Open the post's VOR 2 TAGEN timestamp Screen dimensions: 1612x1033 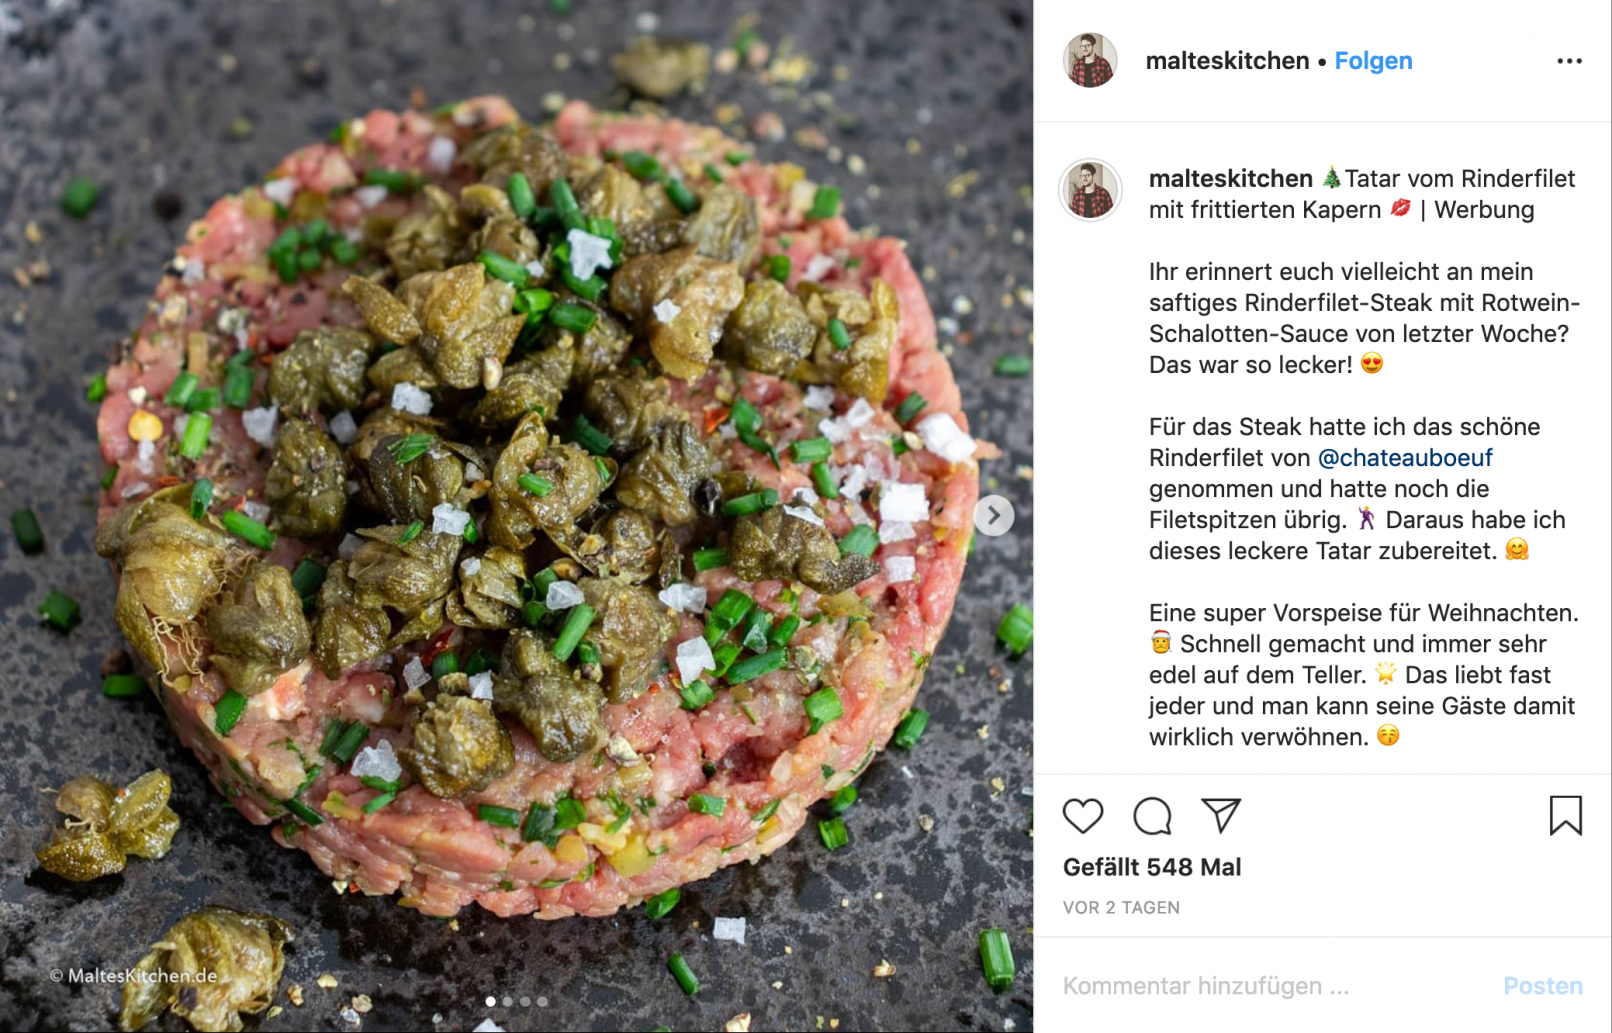coord(1121,908)
